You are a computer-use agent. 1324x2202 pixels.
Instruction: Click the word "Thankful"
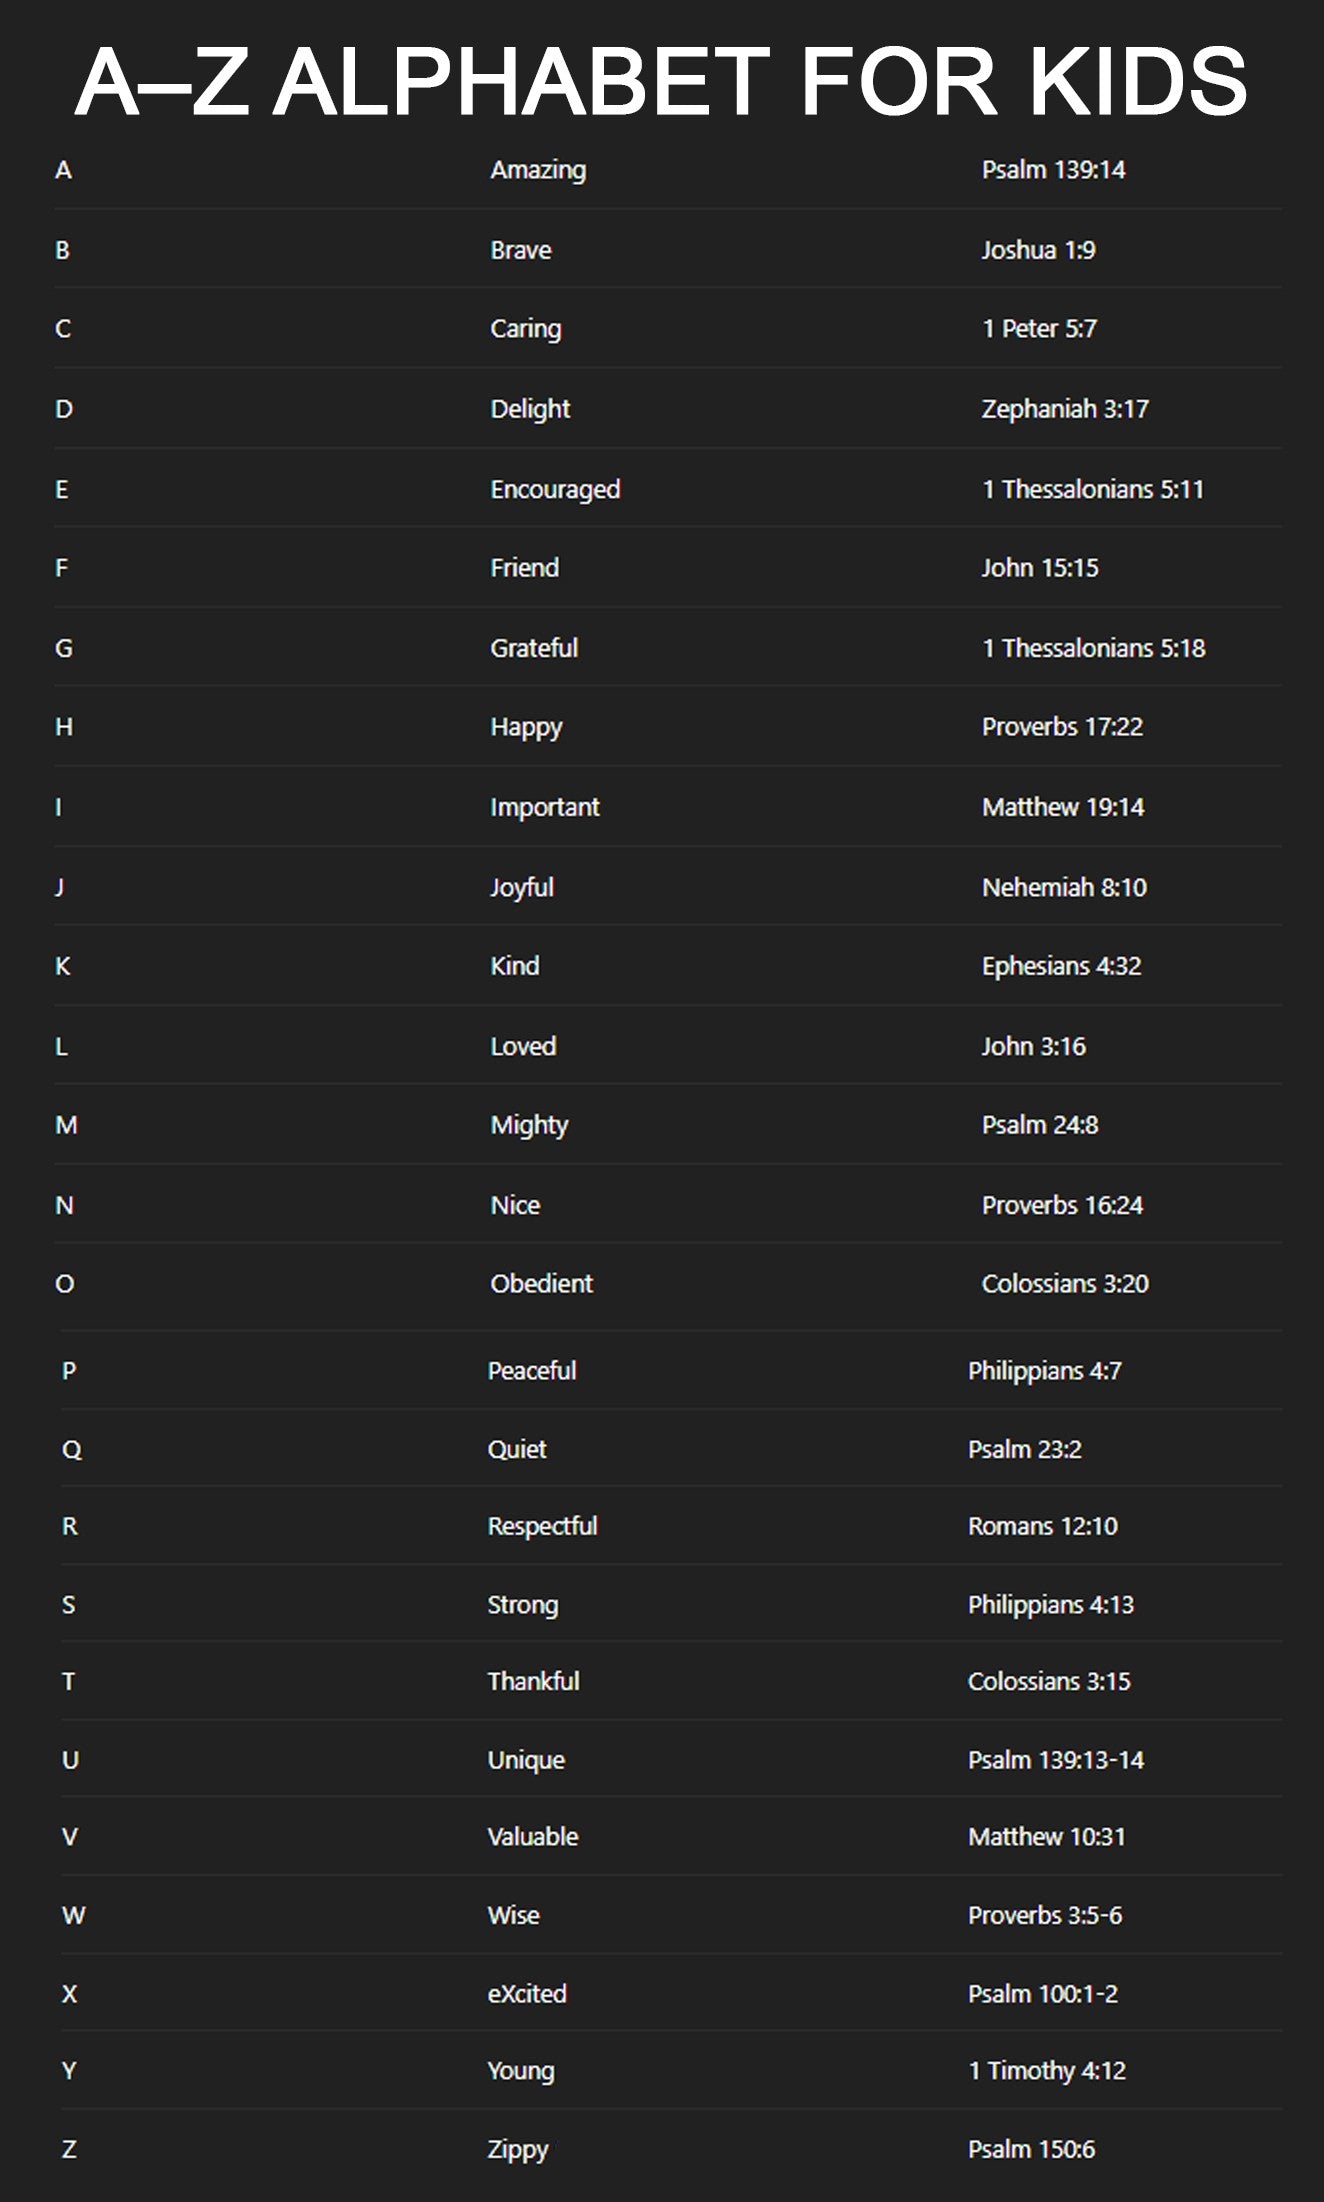(x=533, y=1681)
